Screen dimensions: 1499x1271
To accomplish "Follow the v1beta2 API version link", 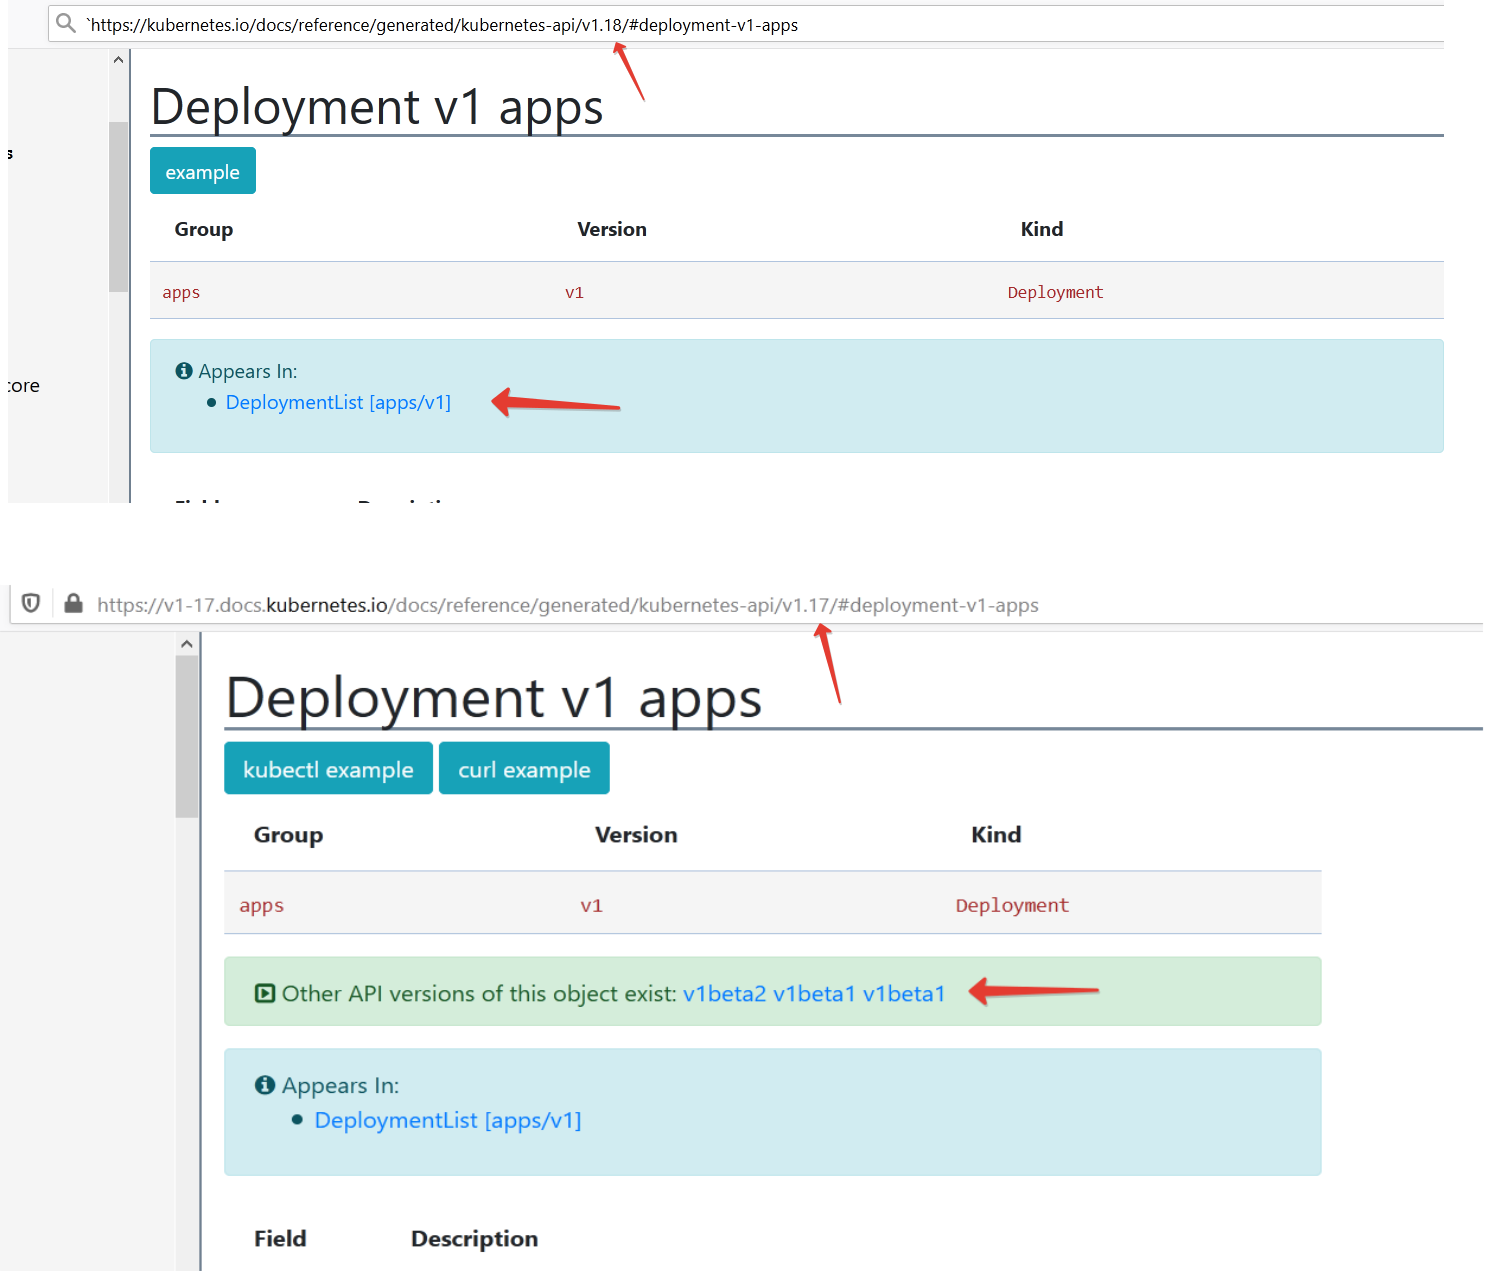I will tap(724, 993).
